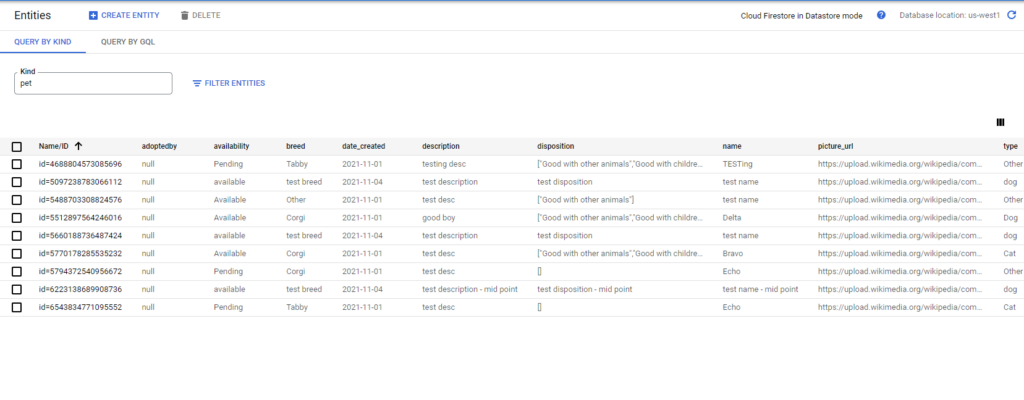Image resolution: width=1024 pixels, height=400 pixels.
Task: Click the Filter Entities button
Action: click(x=229, y=83)
